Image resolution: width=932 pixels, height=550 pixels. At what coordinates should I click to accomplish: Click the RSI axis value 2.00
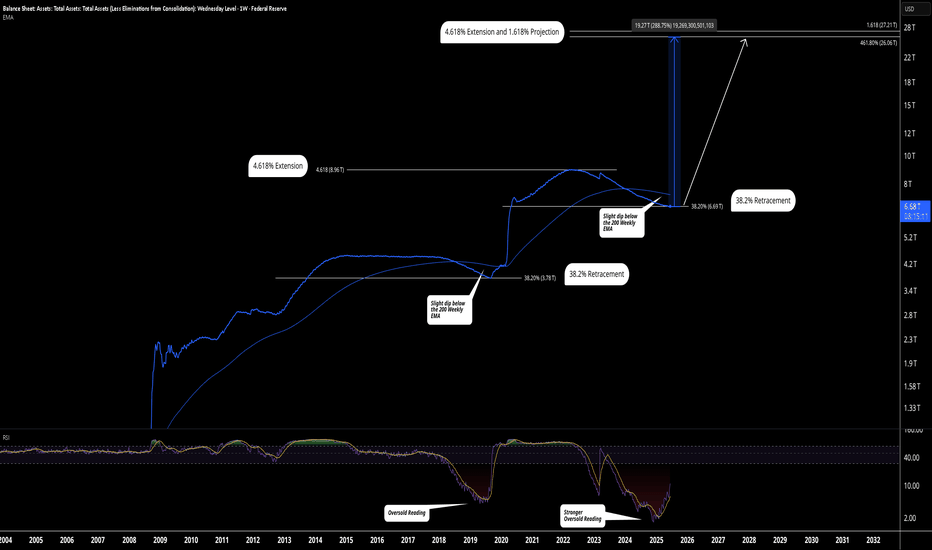pos(909,518)
